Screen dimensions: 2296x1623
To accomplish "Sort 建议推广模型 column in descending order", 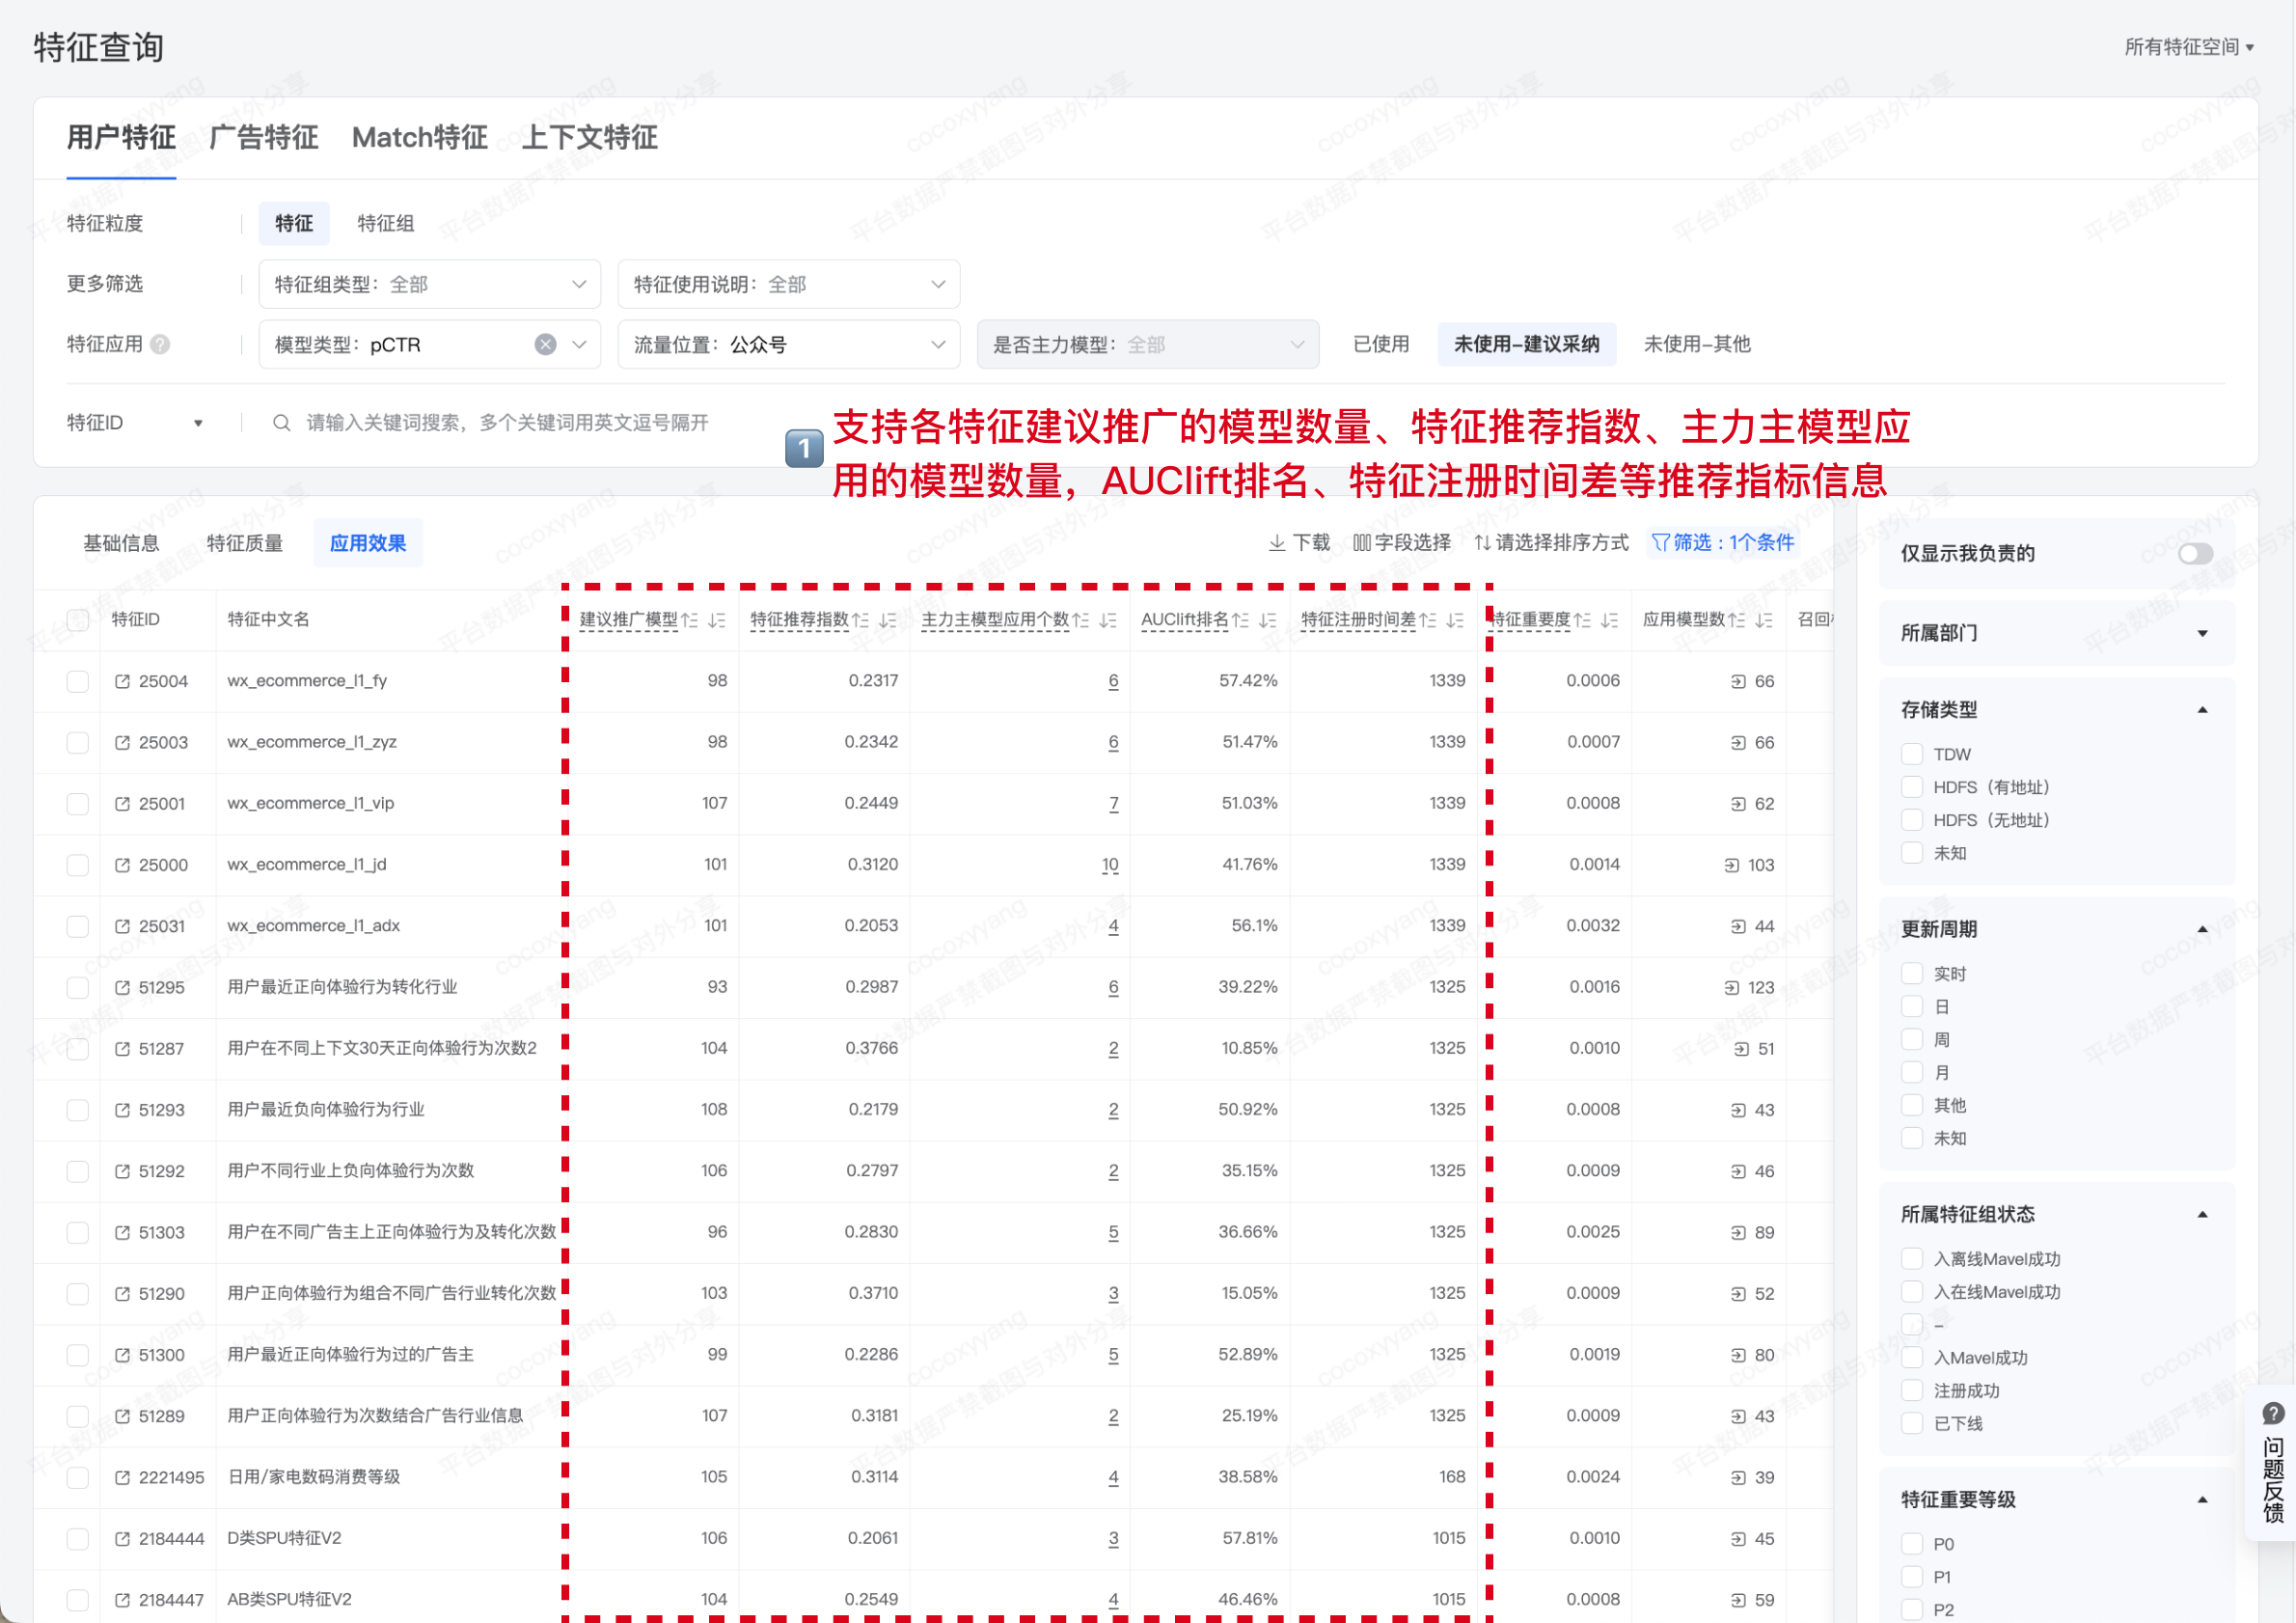I will tap(717, 620).
